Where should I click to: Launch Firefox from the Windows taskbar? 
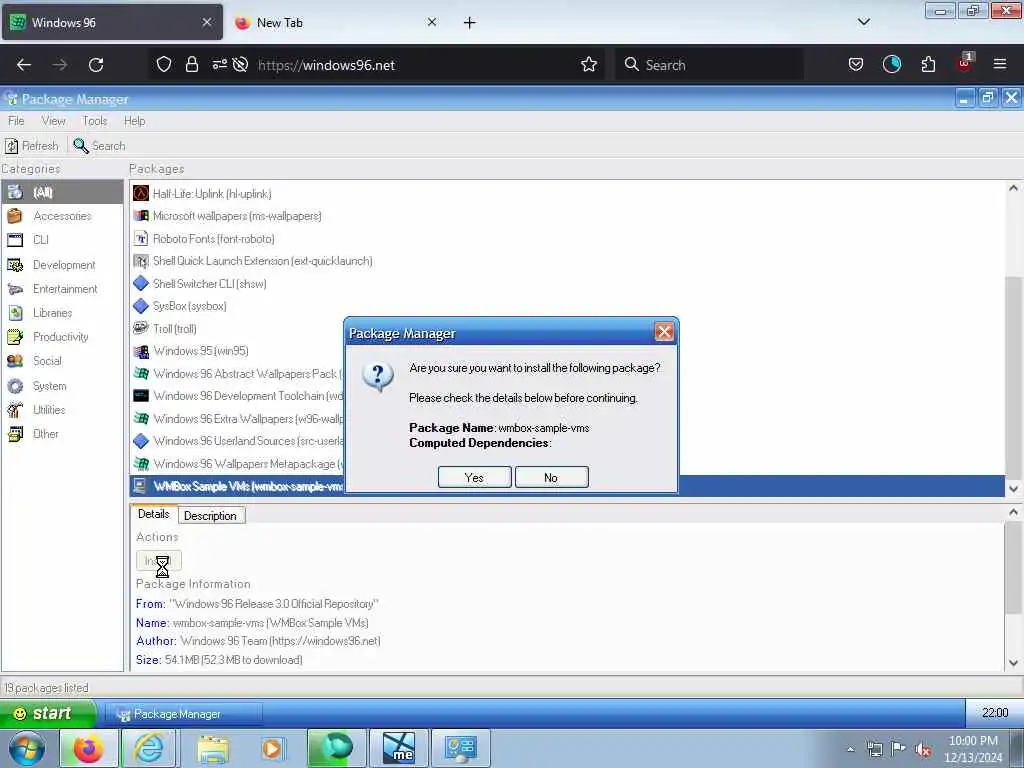(89, 749)
